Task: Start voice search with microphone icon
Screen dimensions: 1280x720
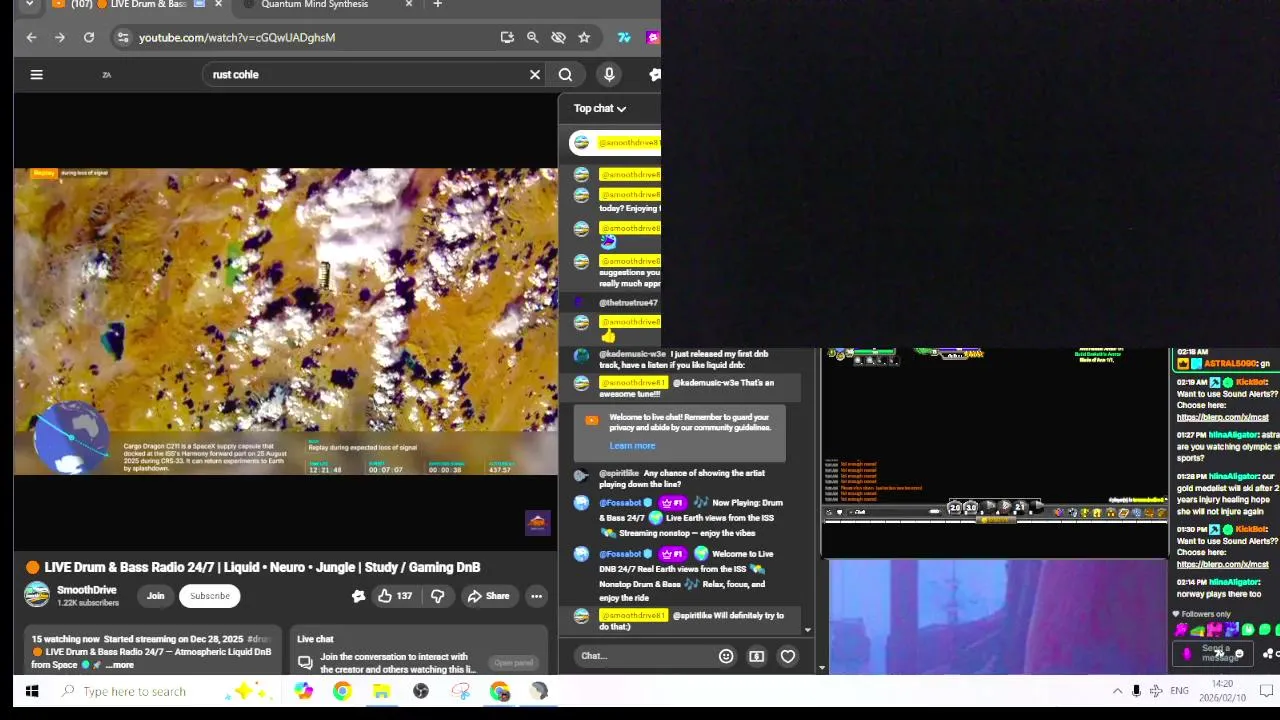Action: tap(609, 74)
